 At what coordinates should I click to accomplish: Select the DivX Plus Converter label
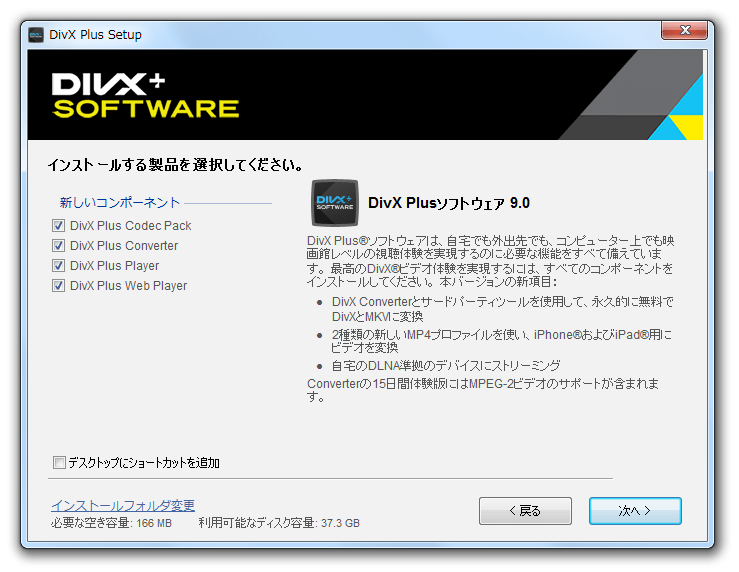pyautogui.click(x=124, y=245)
